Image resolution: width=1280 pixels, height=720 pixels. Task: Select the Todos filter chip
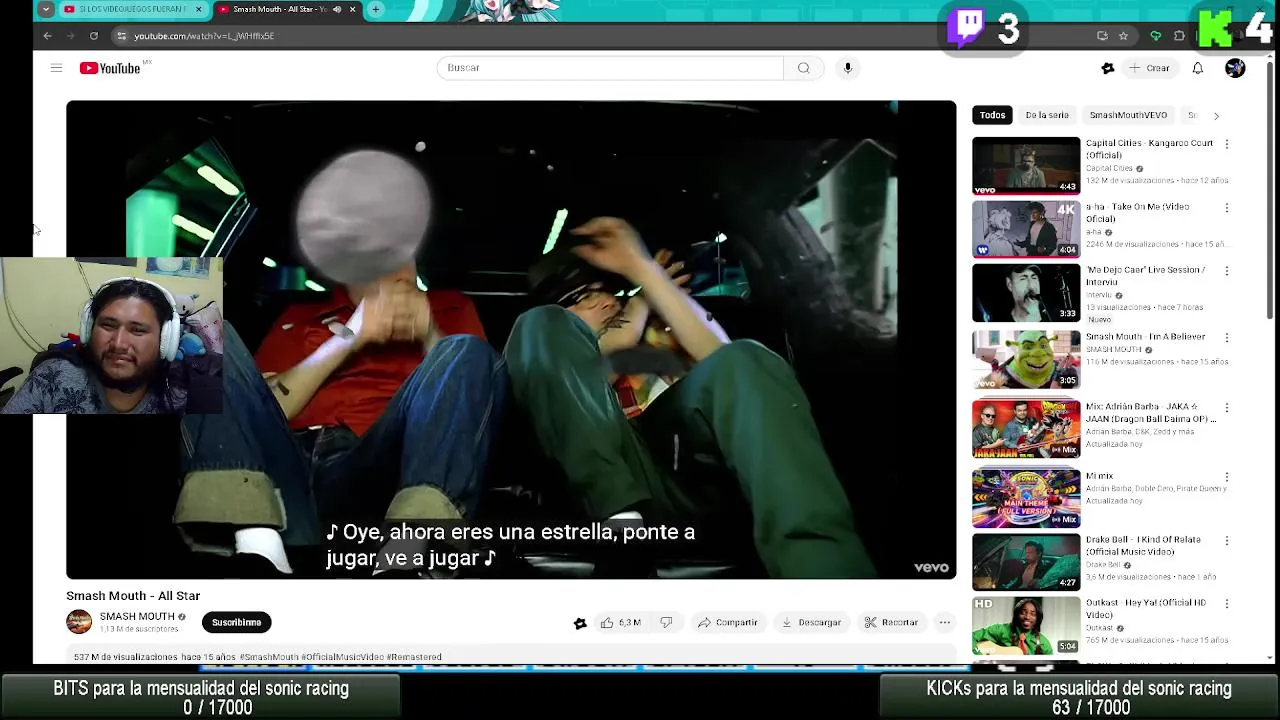tap(992, 115)
